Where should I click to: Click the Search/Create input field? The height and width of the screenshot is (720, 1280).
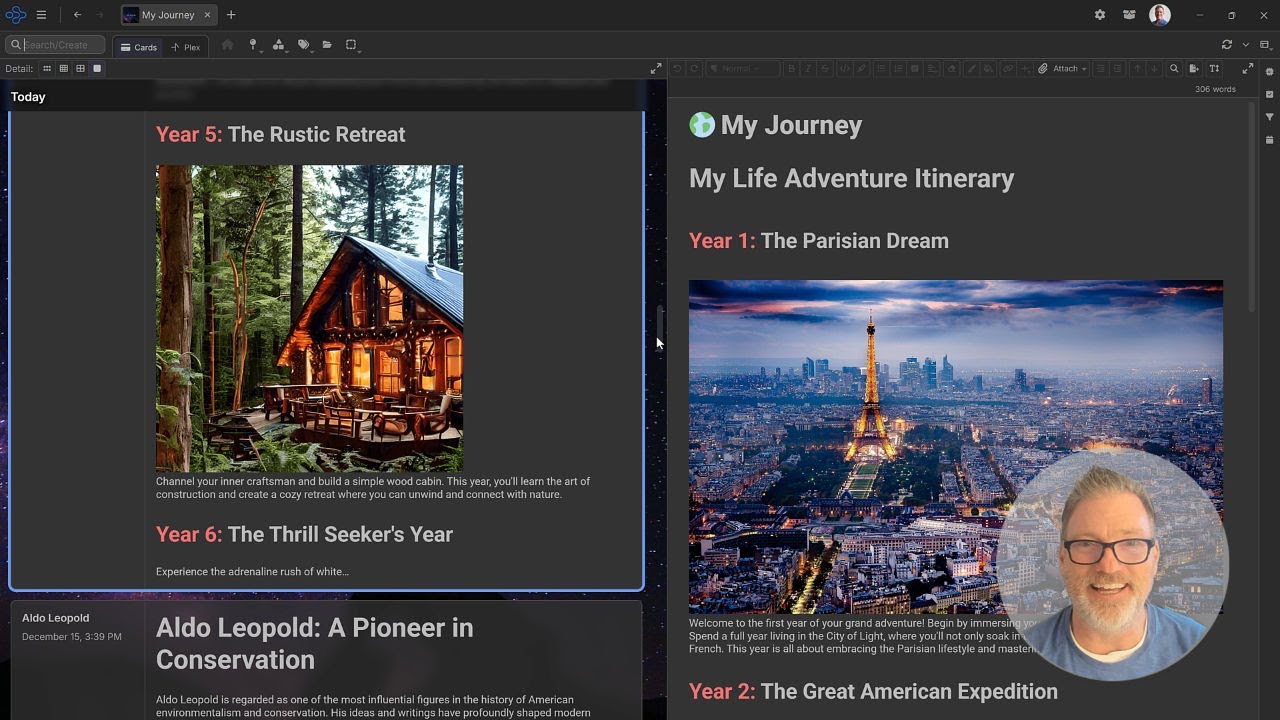(x=55, y=45)
